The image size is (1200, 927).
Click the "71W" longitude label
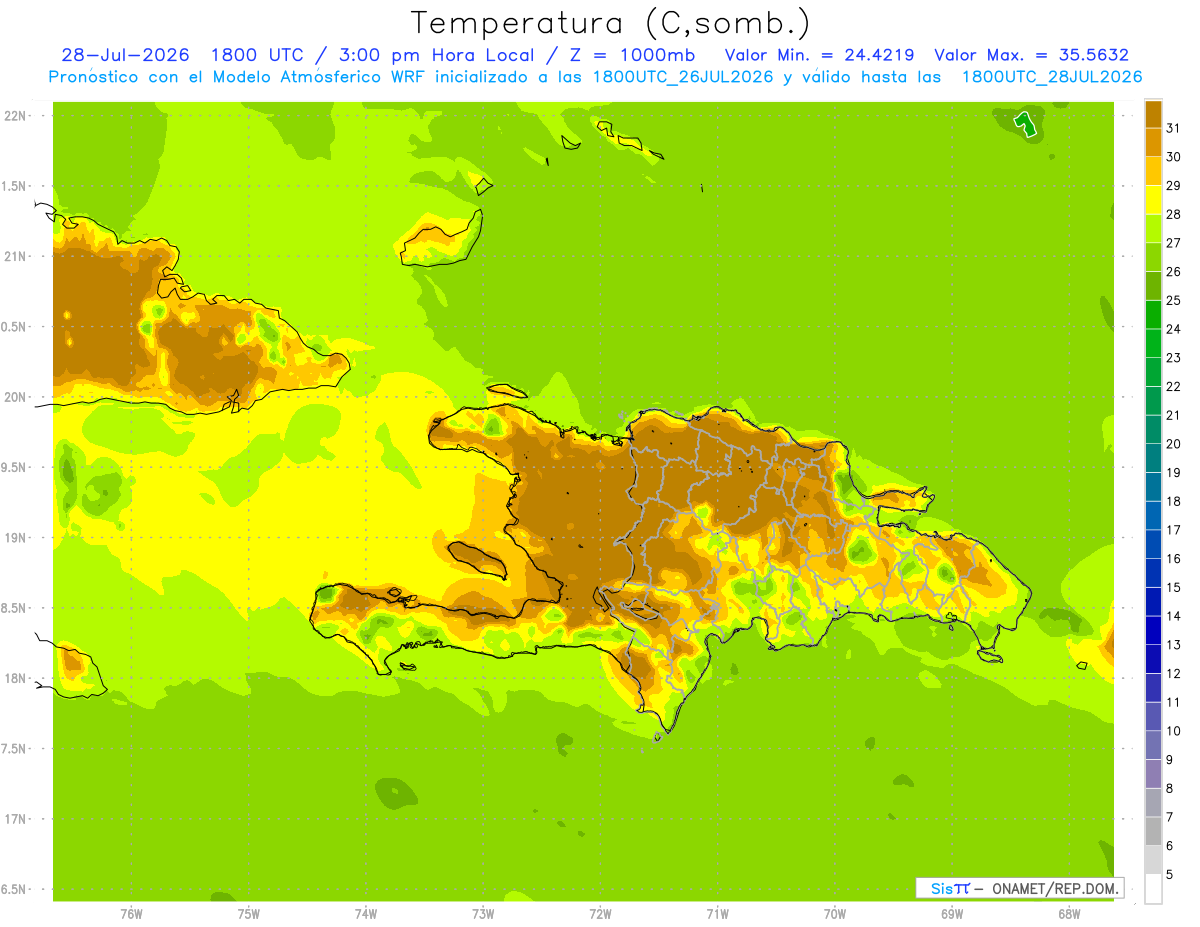point(717,914)
